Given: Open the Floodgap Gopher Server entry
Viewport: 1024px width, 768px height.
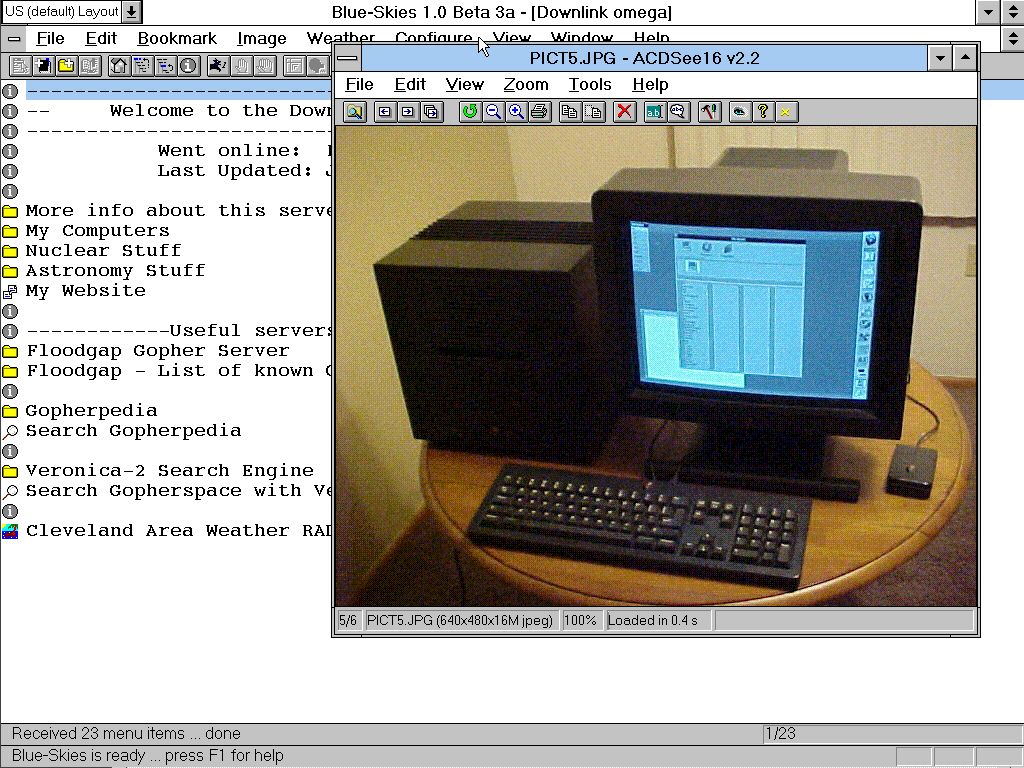Looking at the screenshot, I should tap(157, 351).
